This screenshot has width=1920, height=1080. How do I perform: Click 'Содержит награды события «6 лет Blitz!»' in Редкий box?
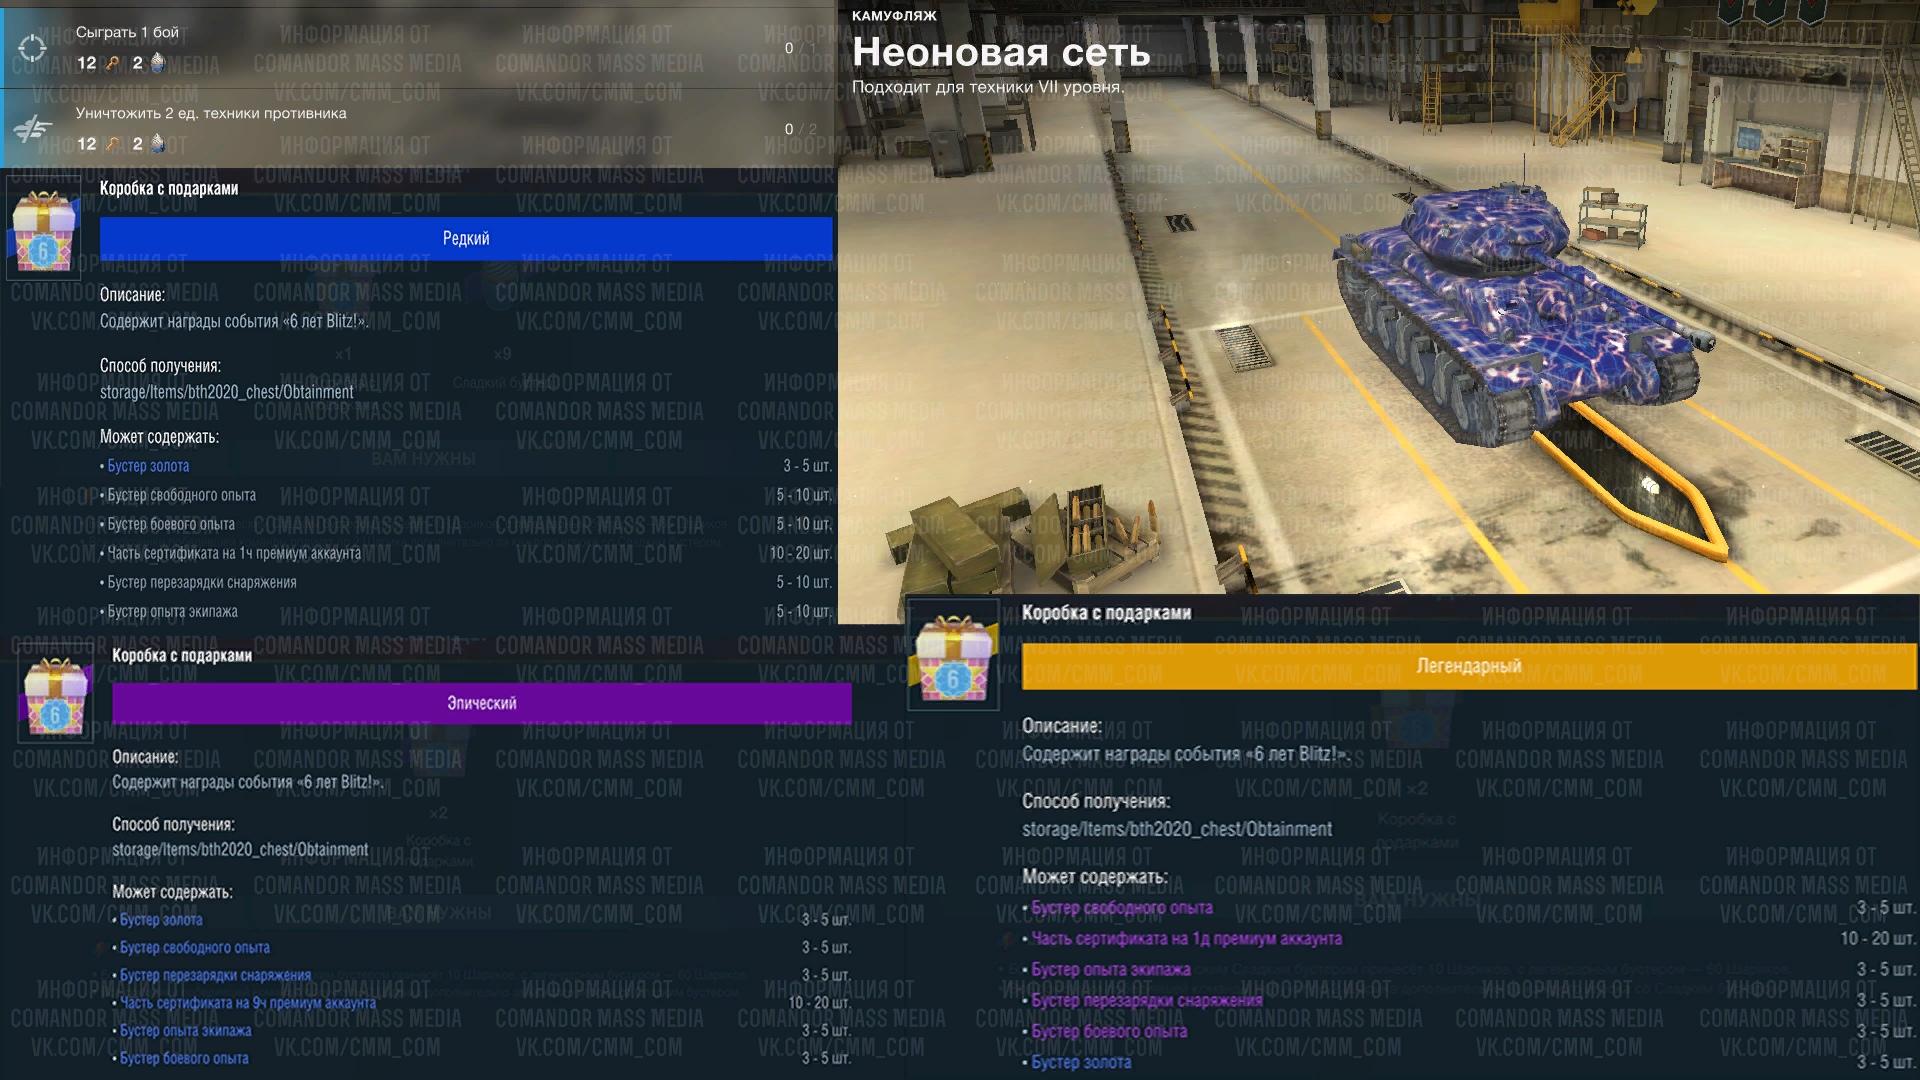coord(234,322)
